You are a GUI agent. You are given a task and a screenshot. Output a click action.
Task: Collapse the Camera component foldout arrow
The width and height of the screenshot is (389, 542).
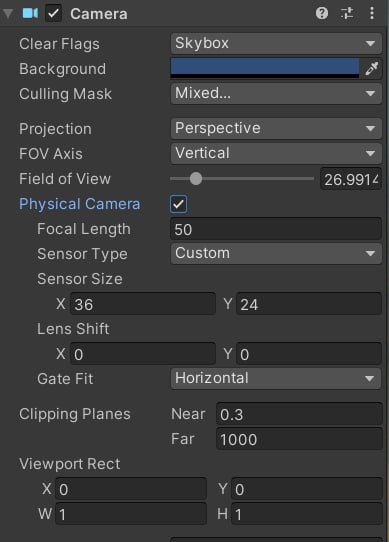pyautogui.click(x=8, y=14)
